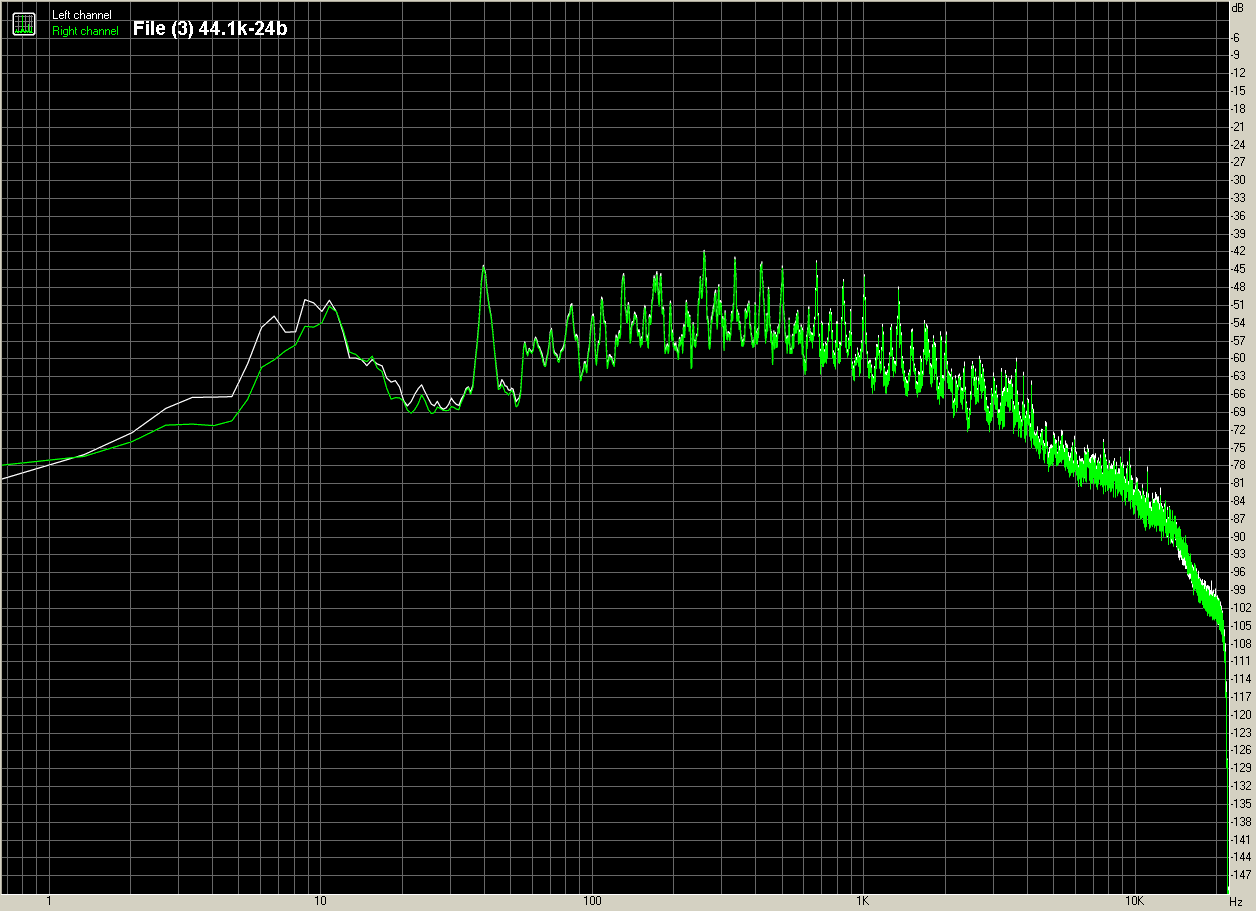Click the '-60' dB axis label

pyautogui.click(x=1239, y=358)
